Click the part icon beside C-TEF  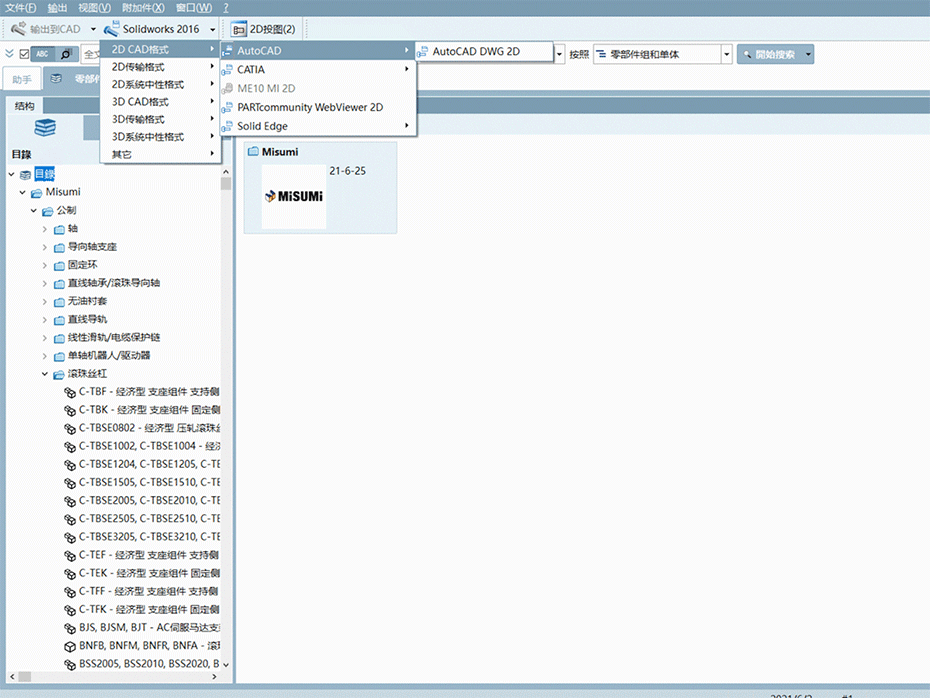[x=70, y=555]
